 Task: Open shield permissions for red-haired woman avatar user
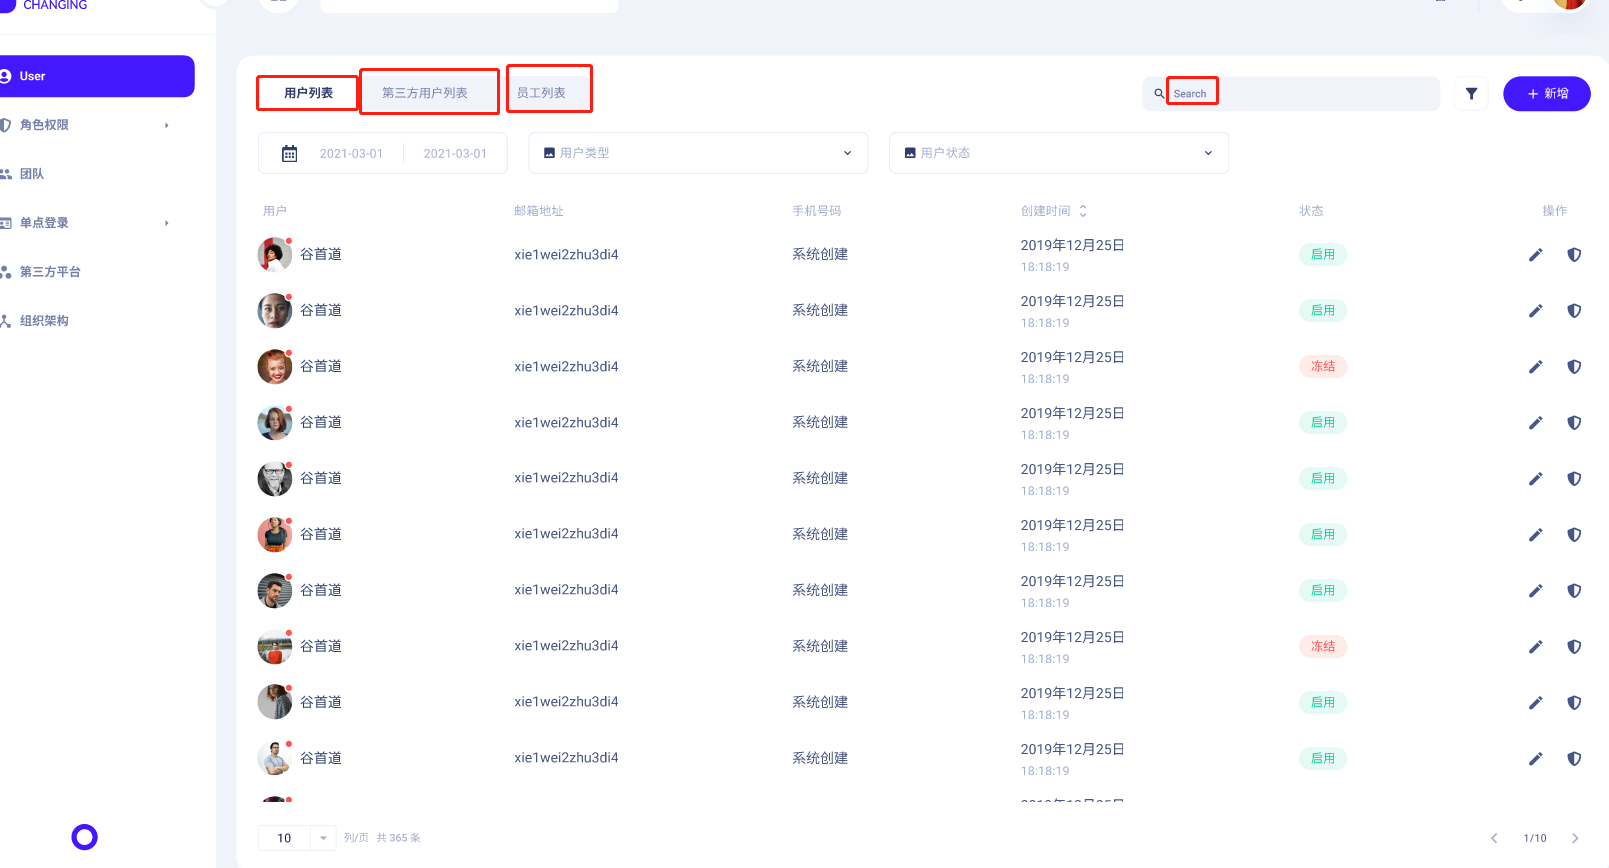tap(1574, 367)
